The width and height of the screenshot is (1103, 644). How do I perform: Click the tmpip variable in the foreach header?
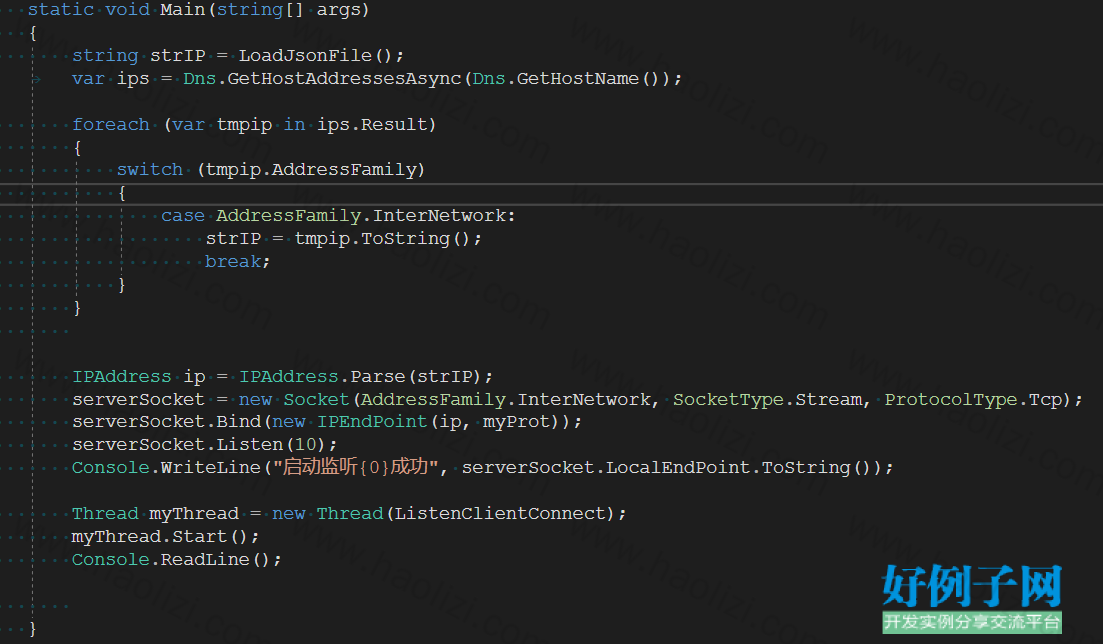(244, 125)
